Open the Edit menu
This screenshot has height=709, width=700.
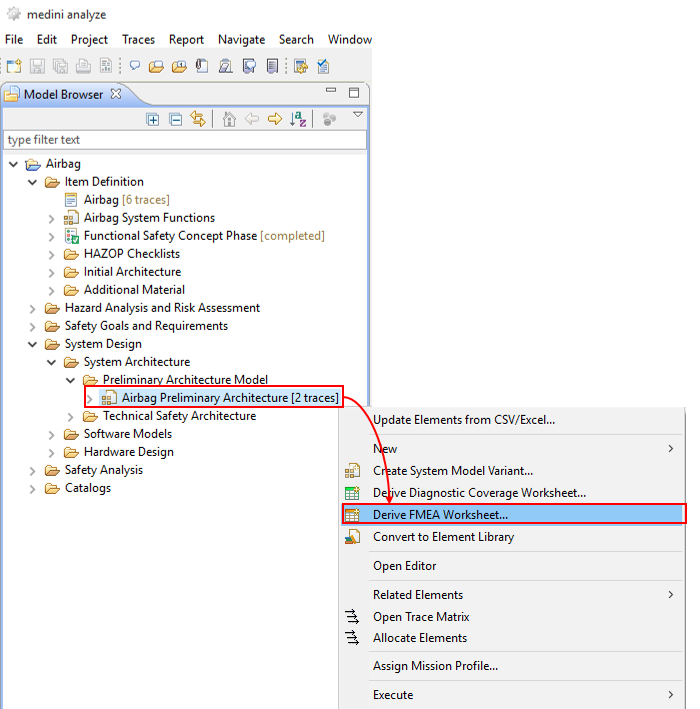(47, 40)
